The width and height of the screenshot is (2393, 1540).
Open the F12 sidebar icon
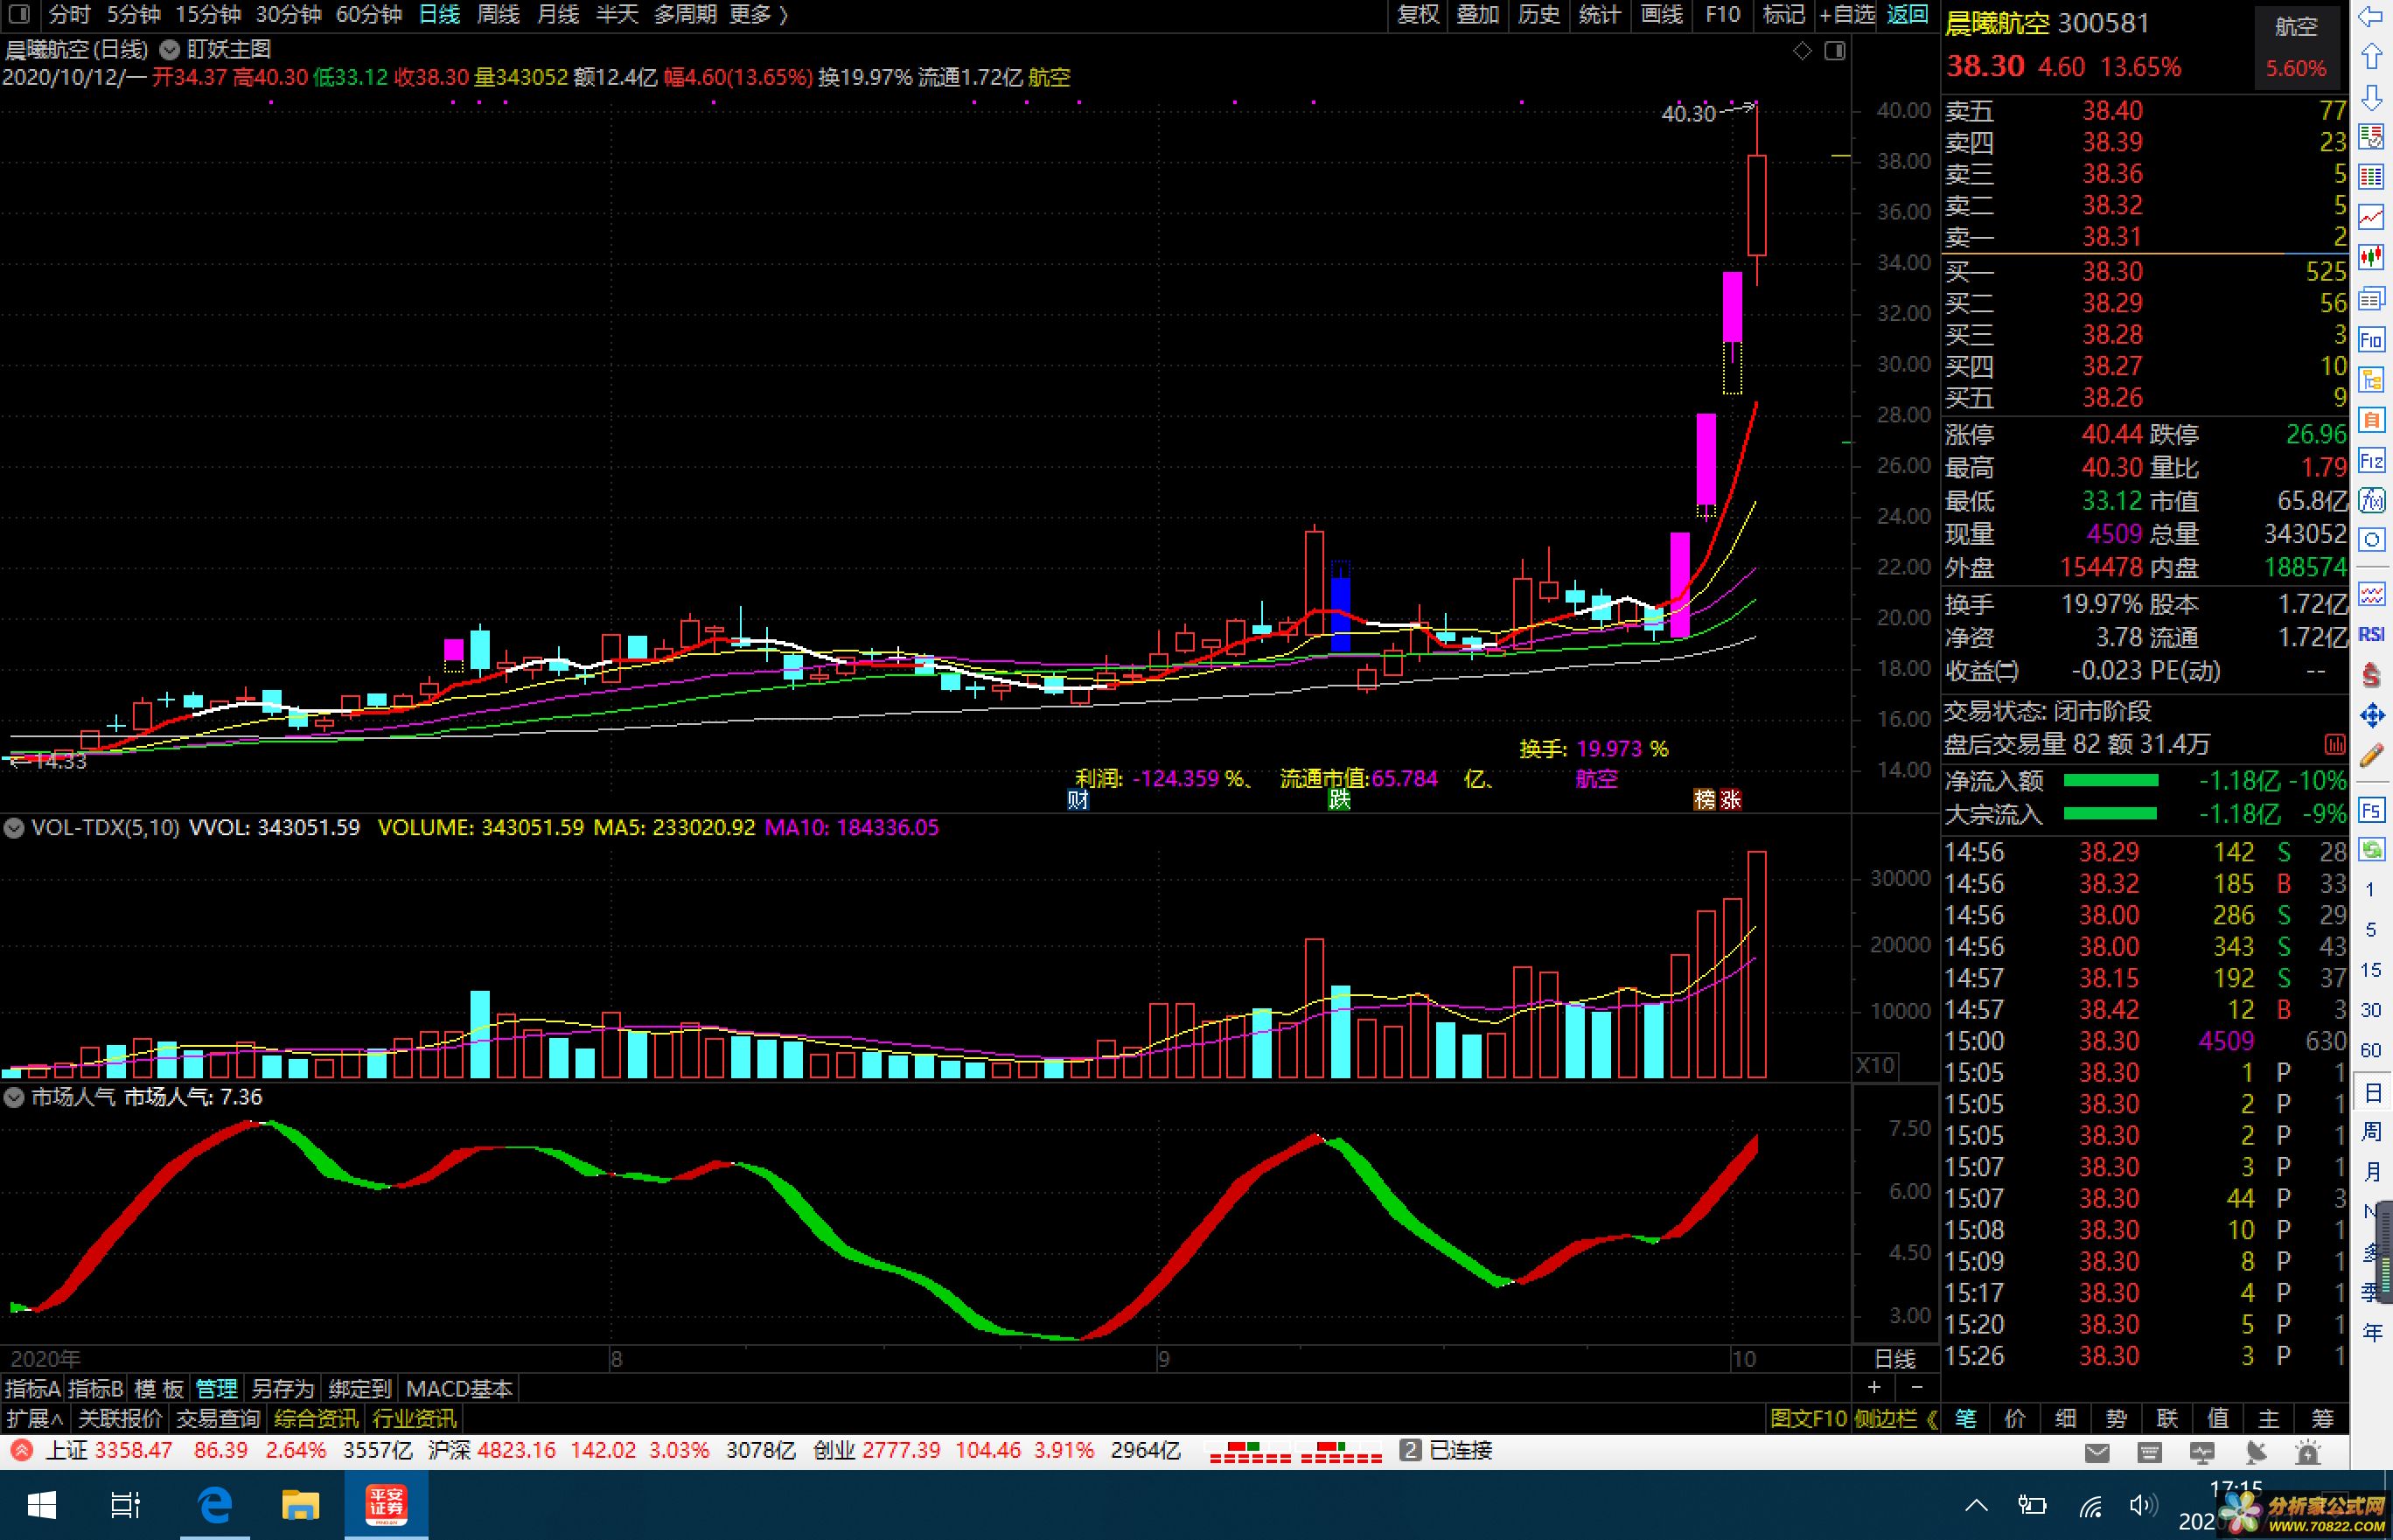click(2371, 460)
